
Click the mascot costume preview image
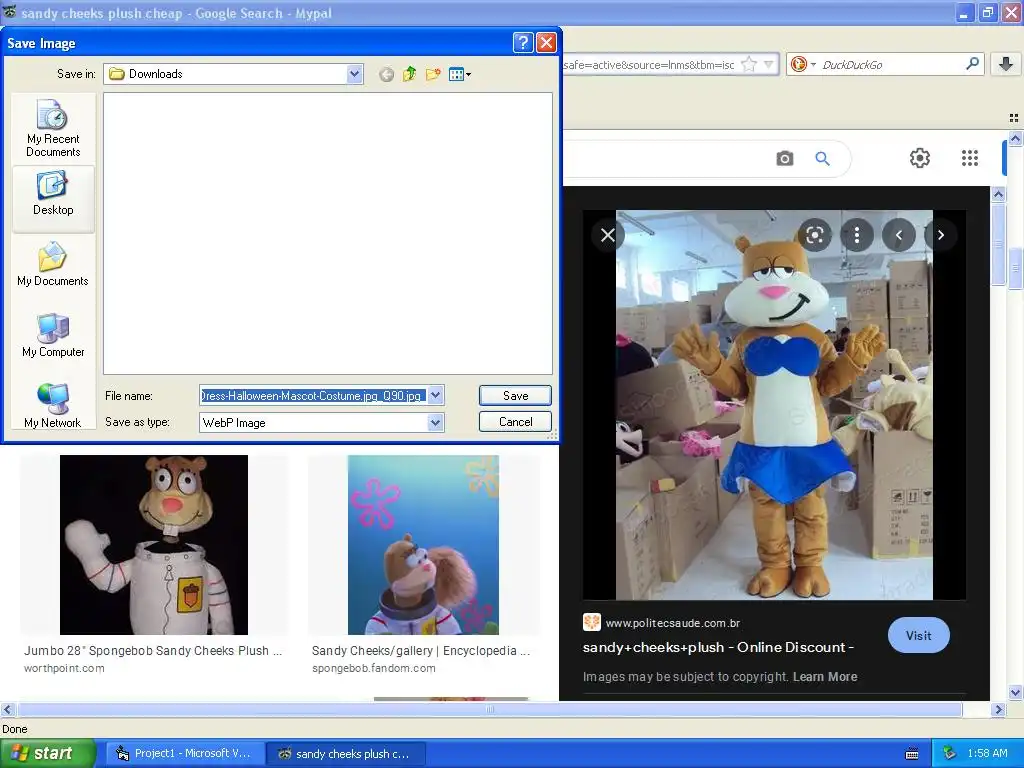pyautogui.click(x=774, y=405)
